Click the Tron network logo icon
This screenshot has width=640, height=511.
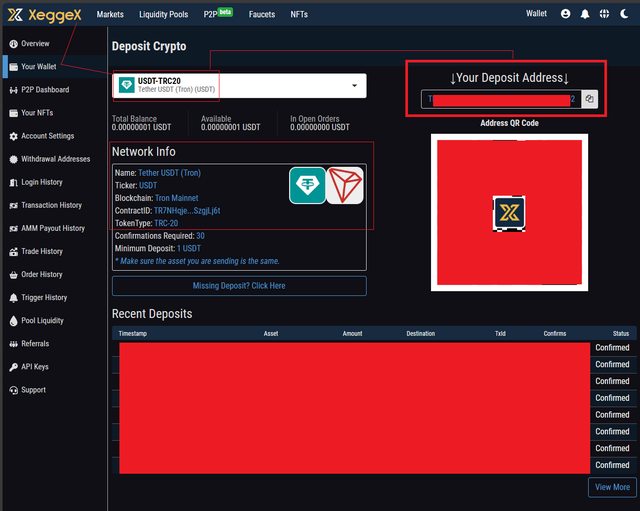[x=345, y=185]
